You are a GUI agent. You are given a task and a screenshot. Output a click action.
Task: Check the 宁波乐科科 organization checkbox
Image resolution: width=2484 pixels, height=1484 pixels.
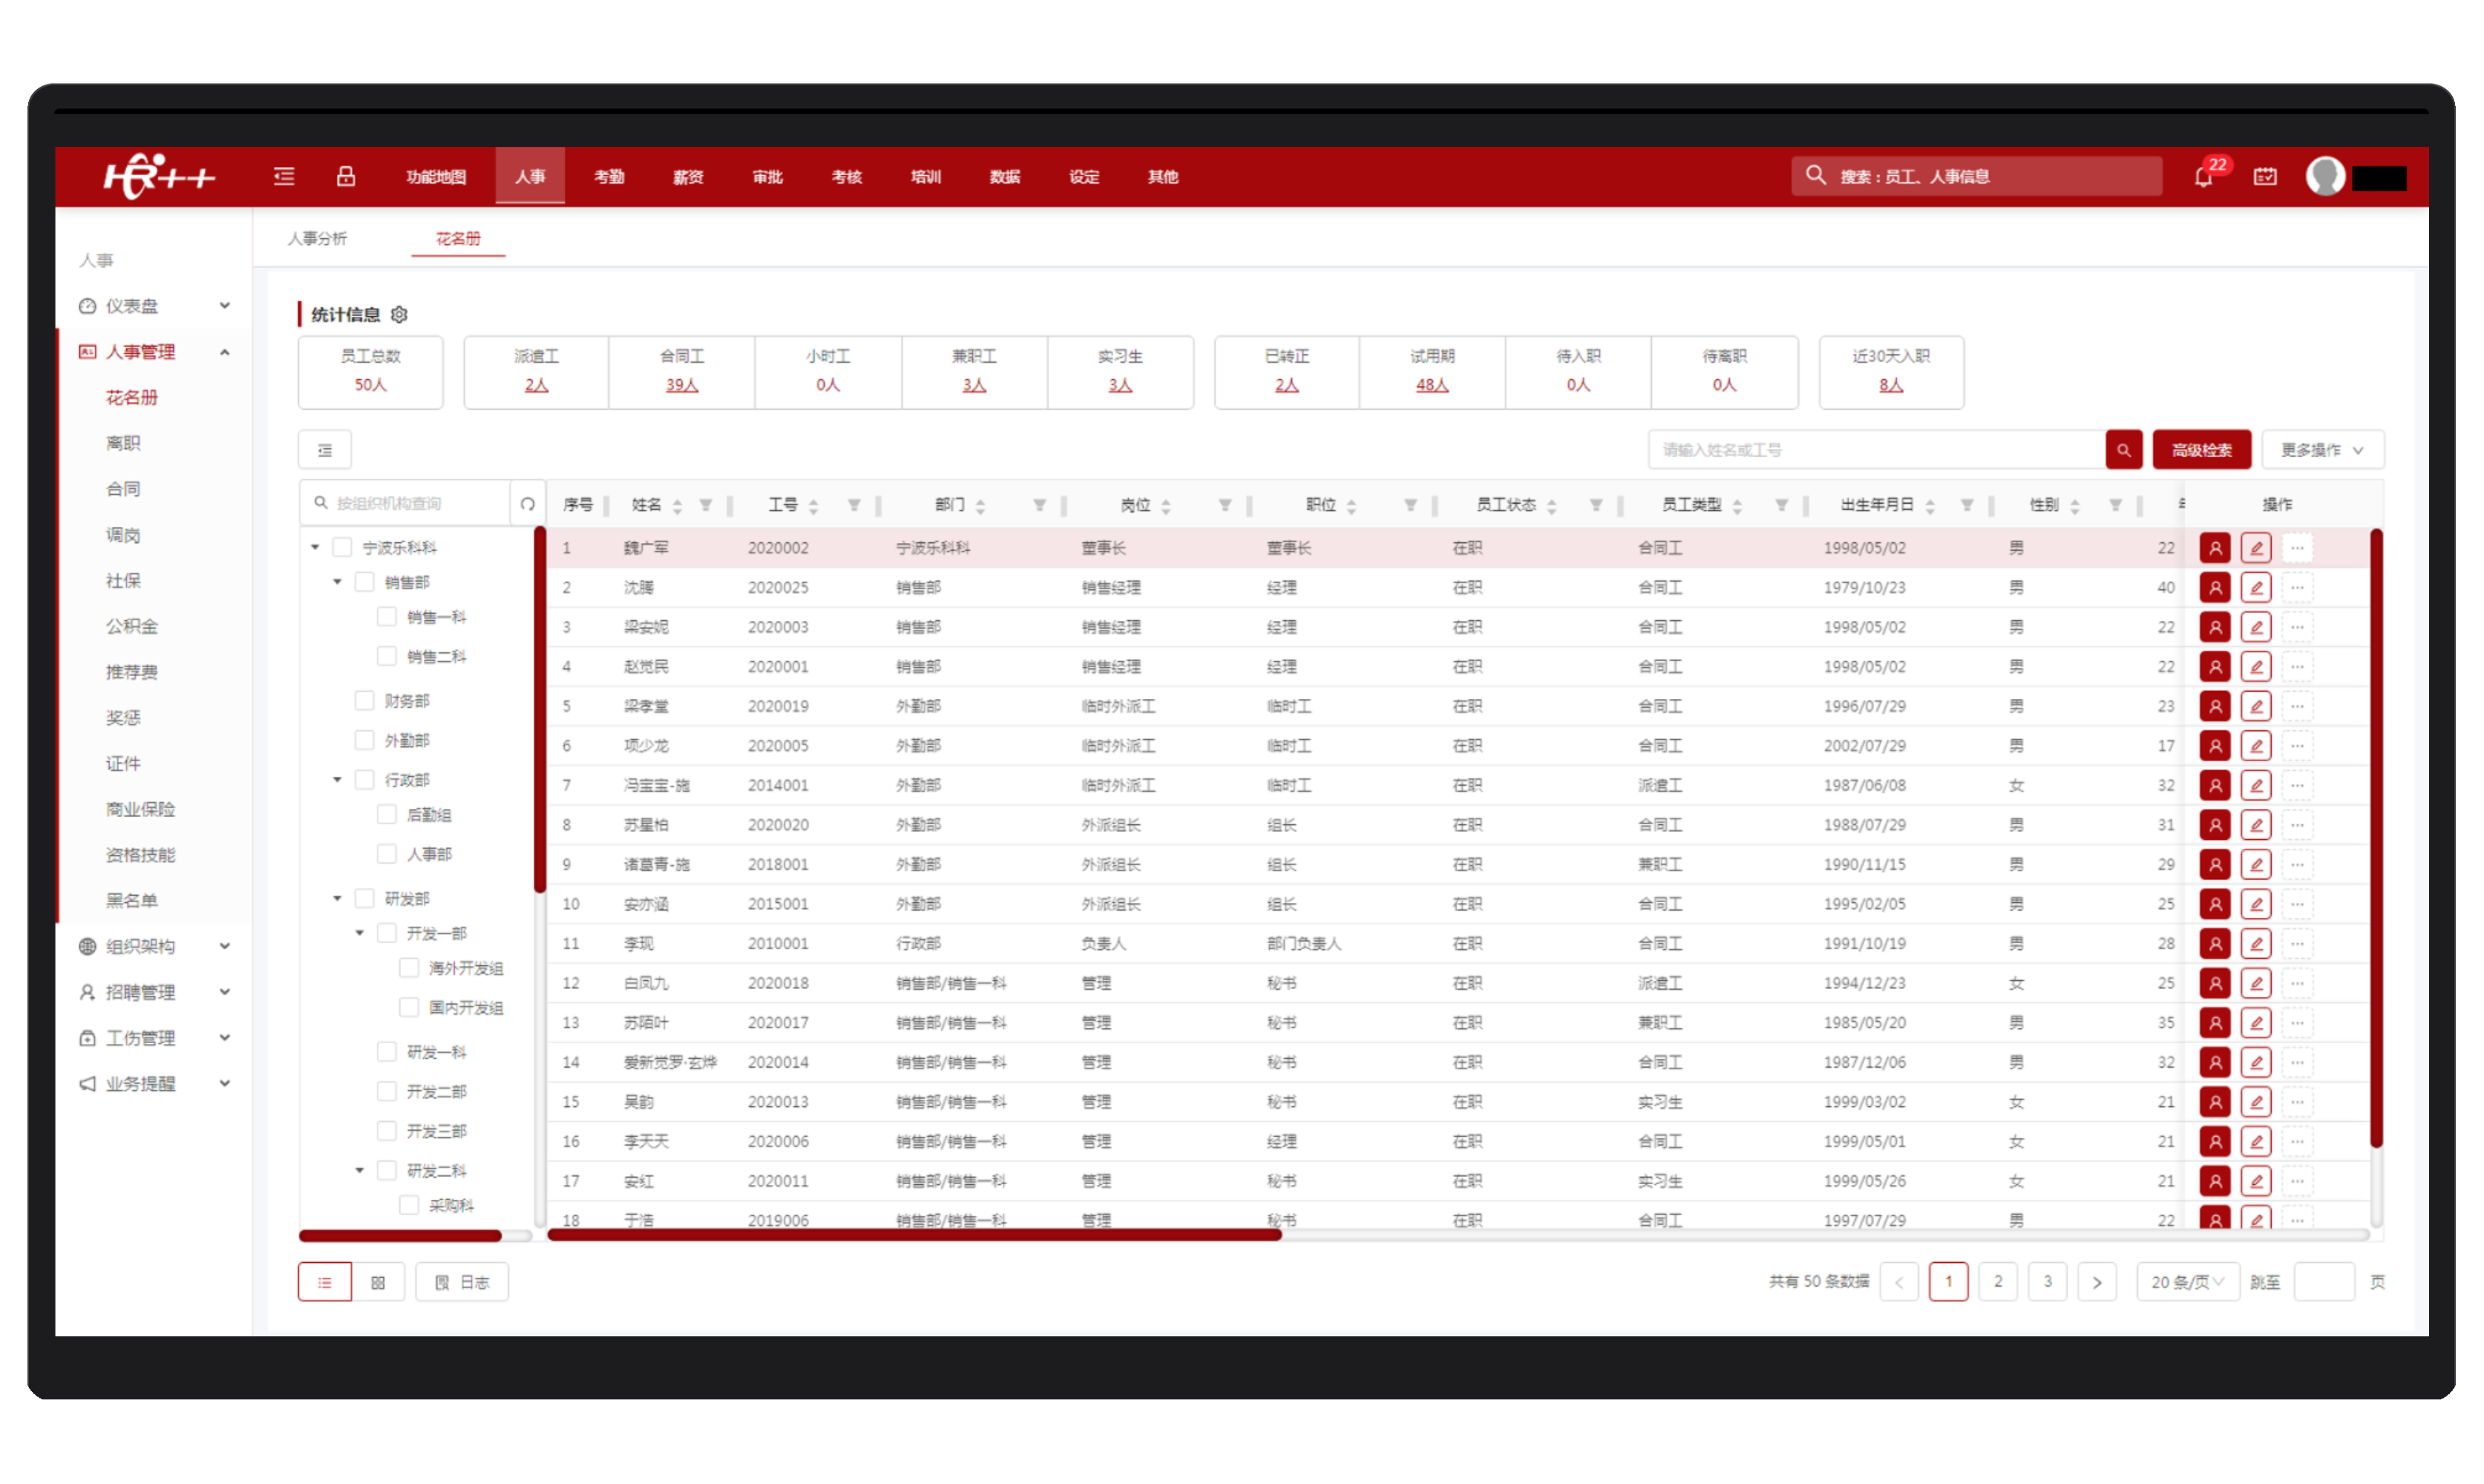tap(342, 547)
